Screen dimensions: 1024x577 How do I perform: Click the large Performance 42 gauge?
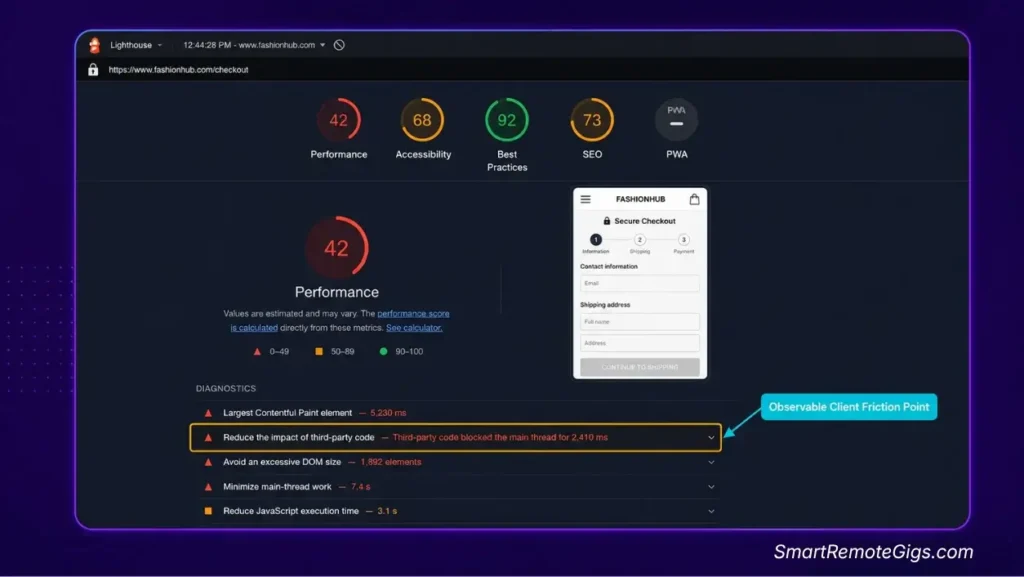pos(336,248)
